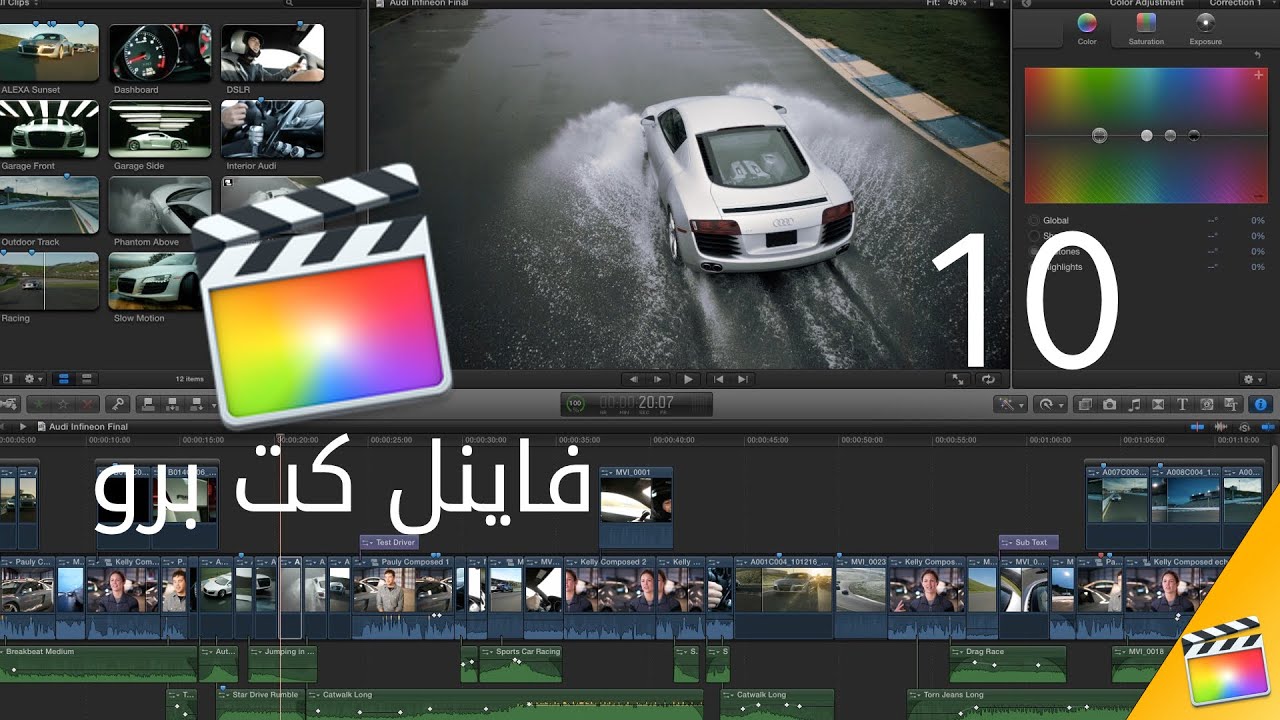
Task: Jump to next edit in viewer
Action: click(x=743, y=379)
